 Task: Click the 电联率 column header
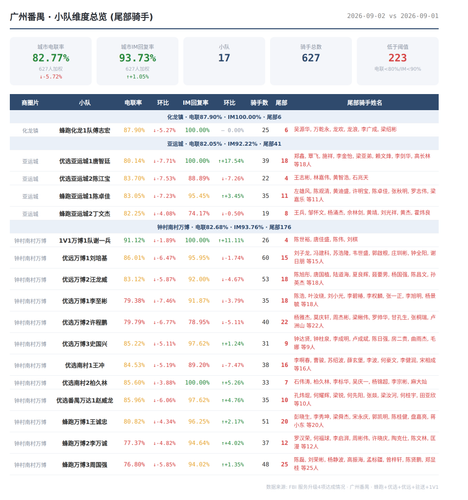[x=133, y=103]
